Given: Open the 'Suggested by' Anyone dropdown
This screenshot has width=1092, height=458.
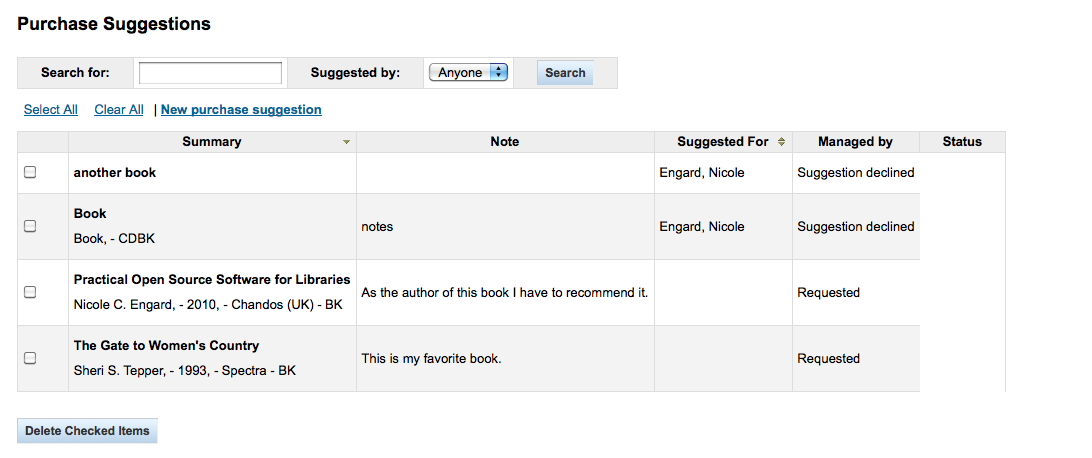Looking at the screenshot, I should coord(468,72).
